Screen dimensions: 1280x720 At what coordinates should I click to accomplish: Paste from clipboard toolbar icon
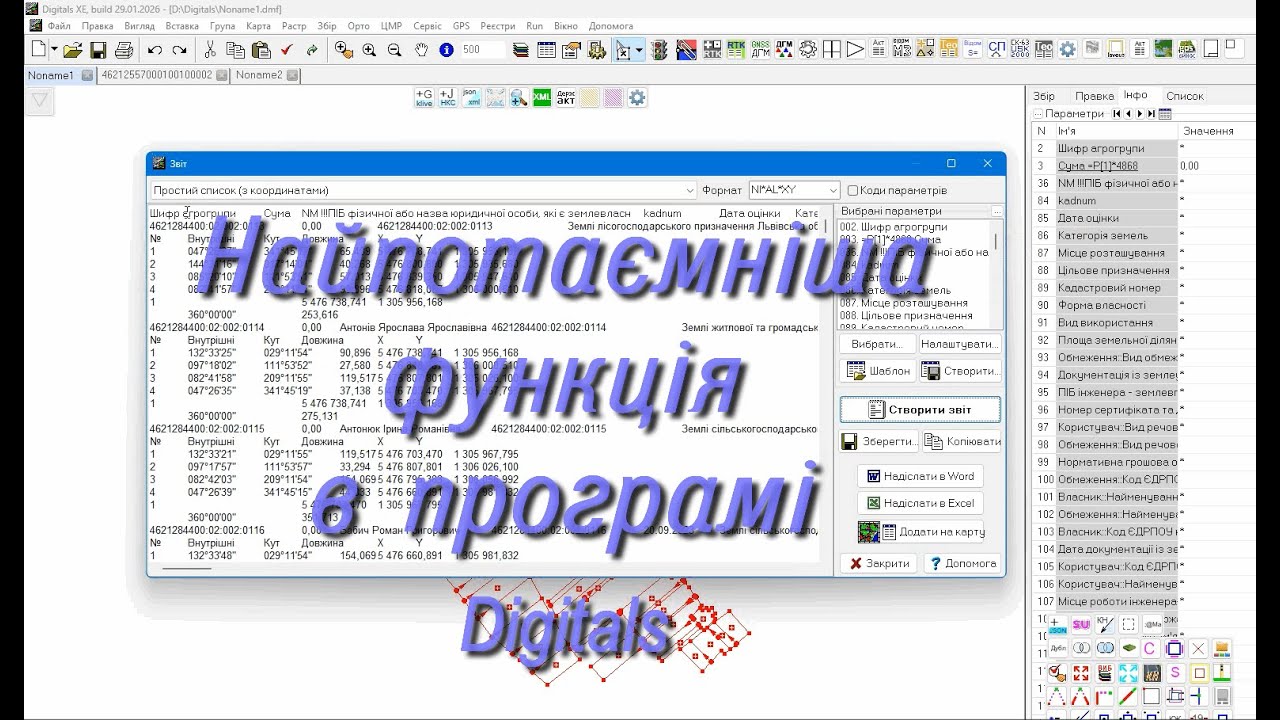(261, 49)
